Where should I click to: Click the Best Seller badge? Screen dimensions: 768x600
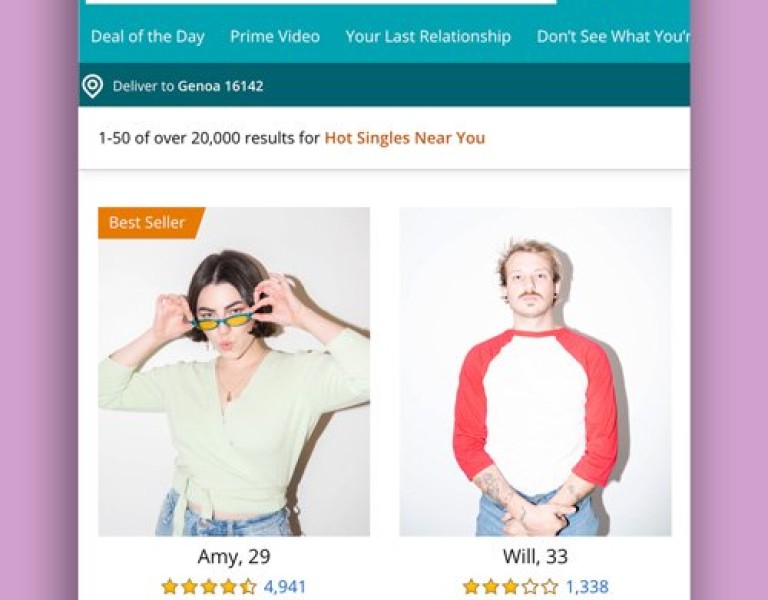pos(149,223)
